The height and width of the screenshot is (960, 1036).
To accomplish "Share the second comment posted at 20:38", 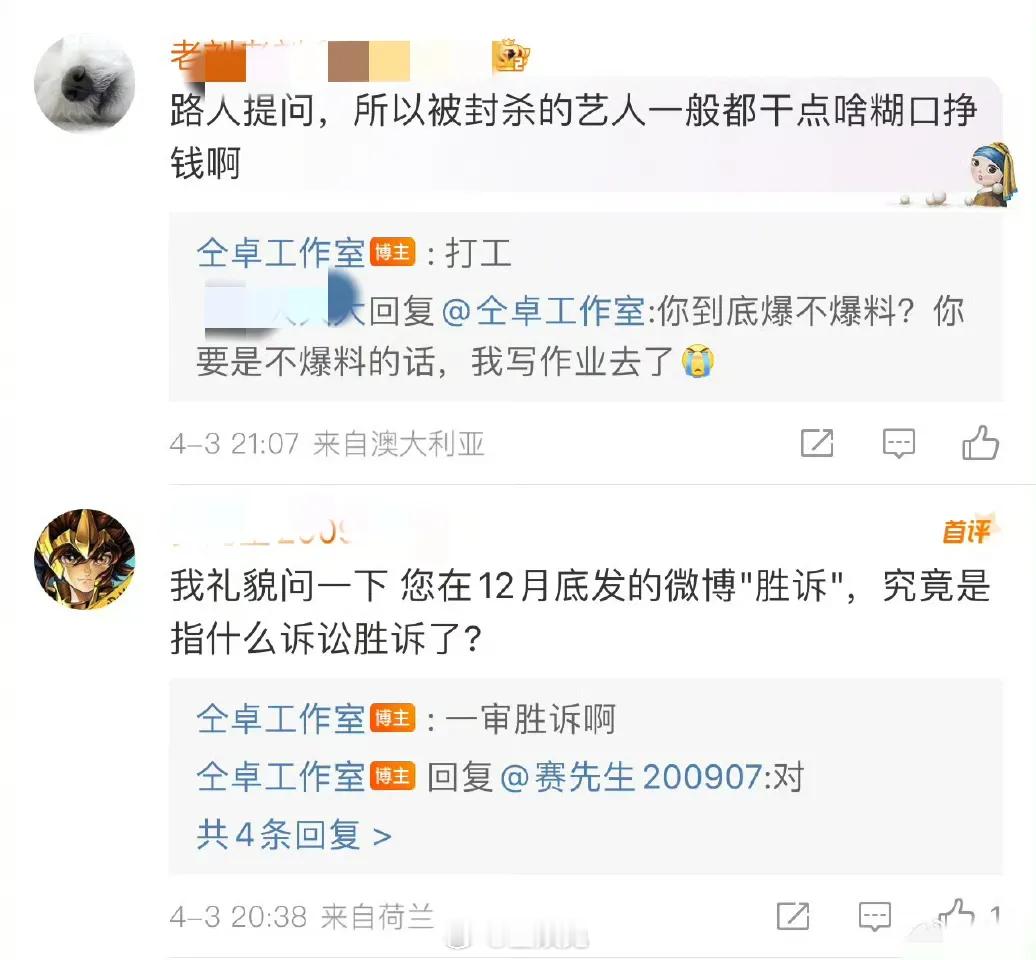I will [x=793, y=916].
